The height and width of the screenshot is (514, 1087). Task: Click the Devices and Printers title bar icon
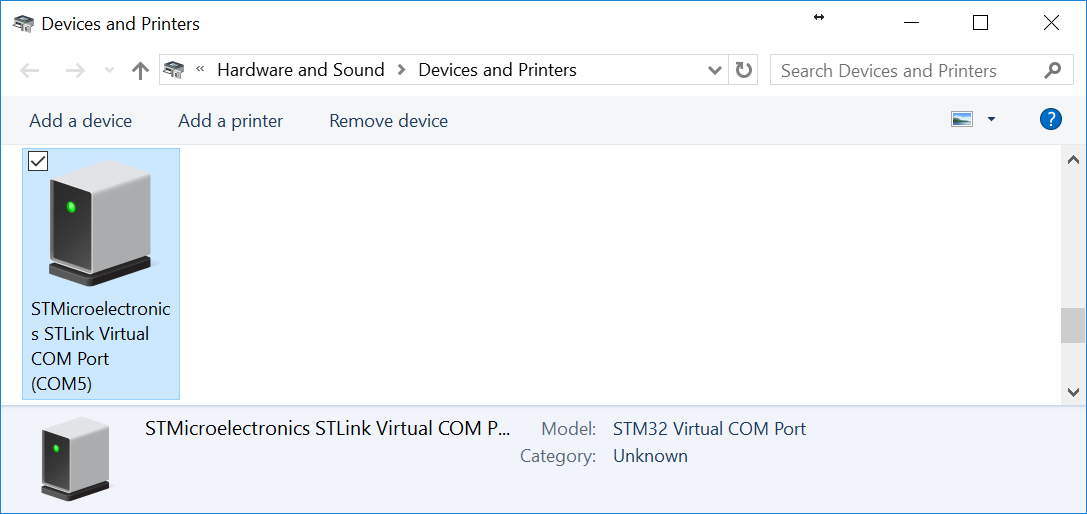coord(24,23)
